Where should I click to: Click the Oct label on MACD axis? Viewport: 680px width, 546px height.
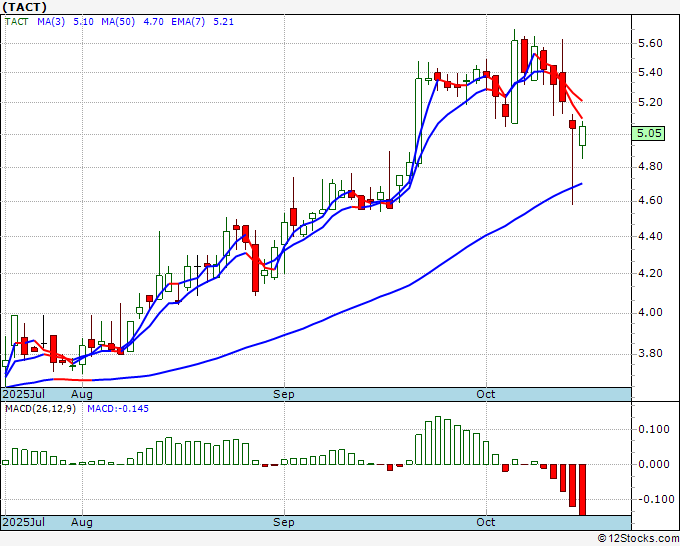(486, 522)
